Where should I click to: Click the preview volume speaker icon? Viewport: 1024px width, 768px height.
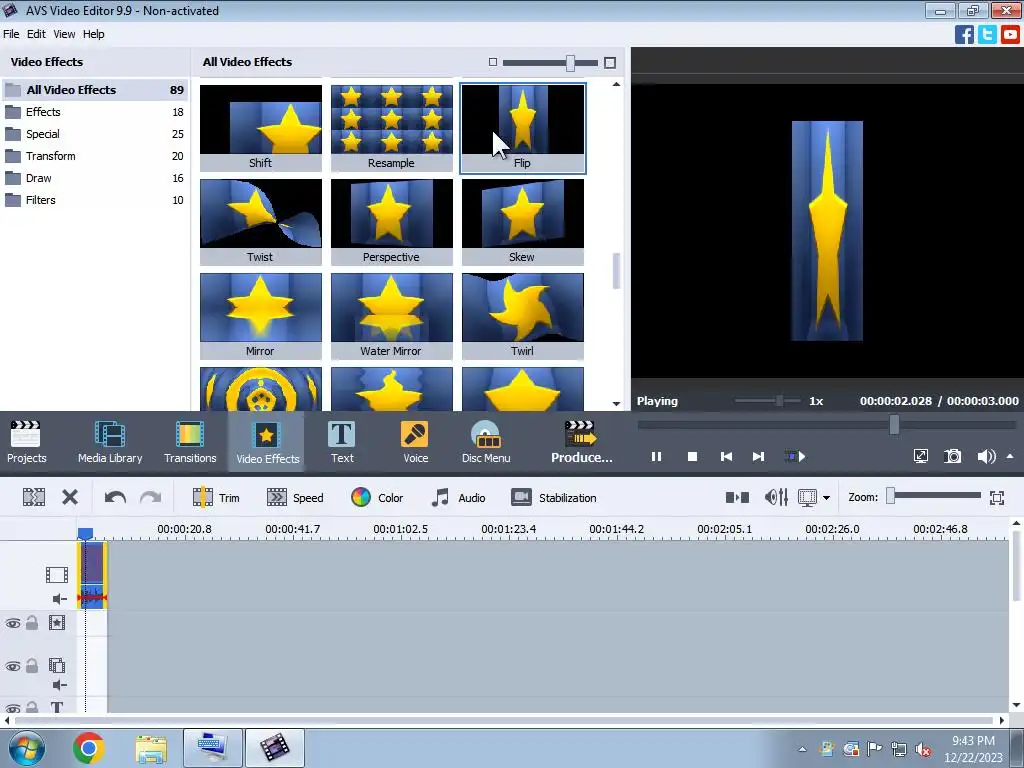coord(986,456)
